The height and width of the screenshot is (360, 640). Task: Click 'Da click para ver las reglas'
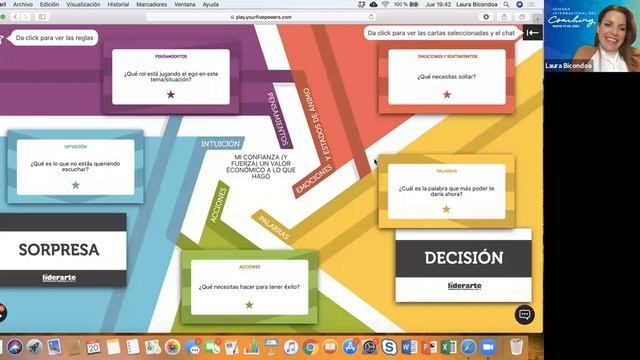pyautogui.click(x=54, y=38)
